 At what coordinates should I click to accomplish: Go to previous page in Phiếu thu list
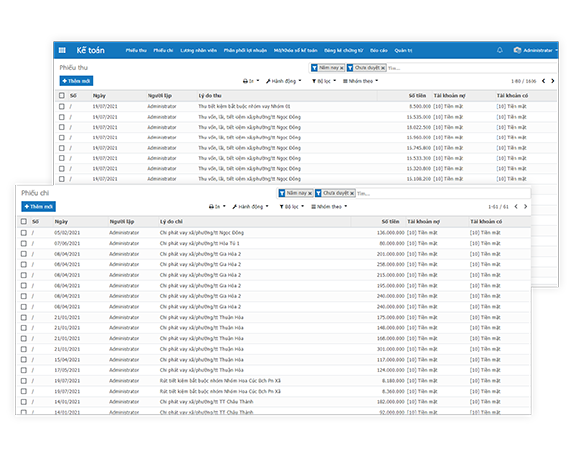tap(543, 81)
